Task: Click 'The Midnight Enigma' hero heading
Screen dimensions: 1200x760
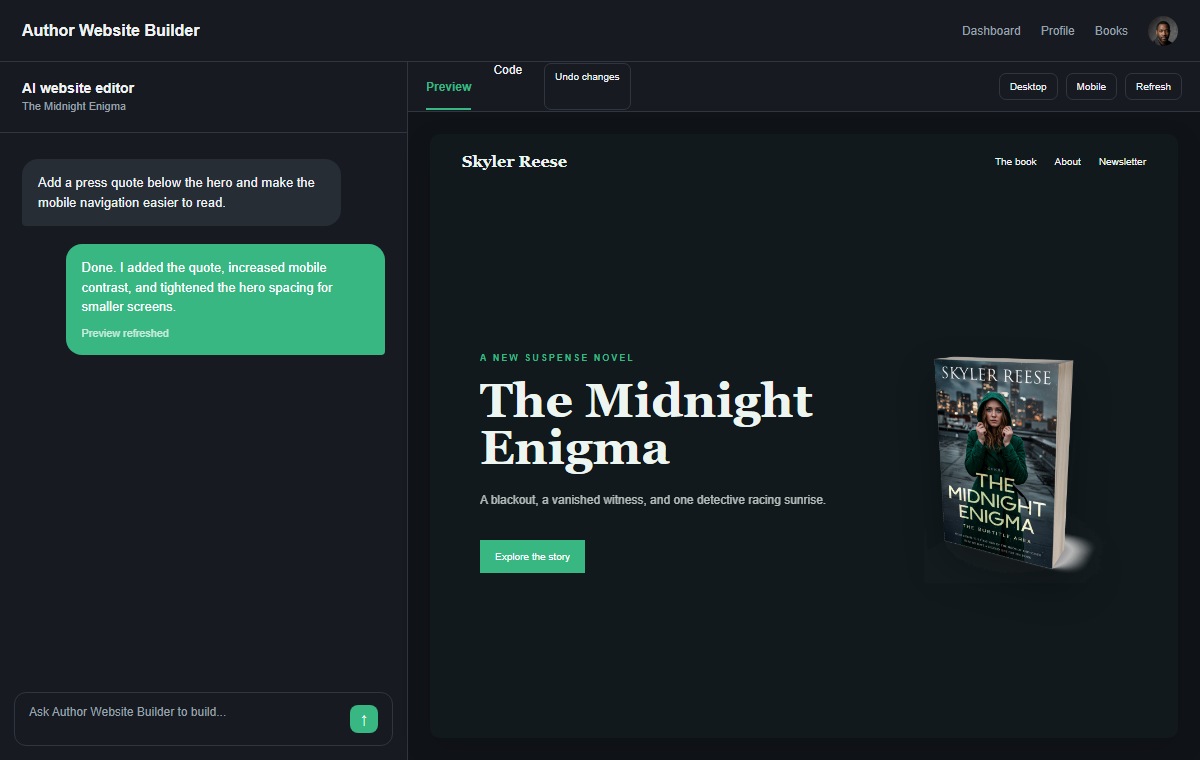Action: pos(647,423)
